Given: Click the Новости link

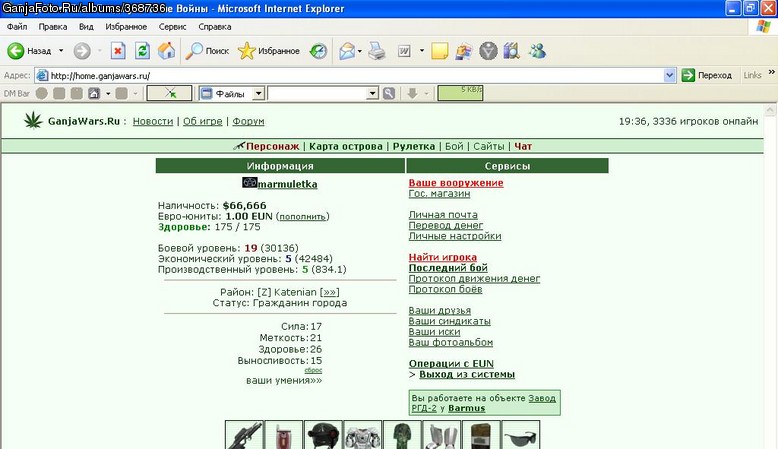Looking at the screenshot, I should point(153,121).
